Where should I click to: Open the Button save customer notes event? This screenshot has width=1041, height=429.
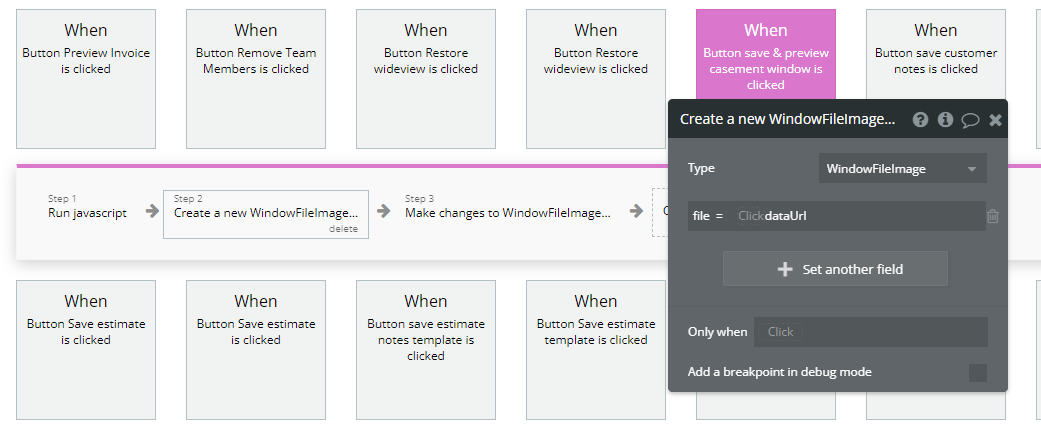936,79
